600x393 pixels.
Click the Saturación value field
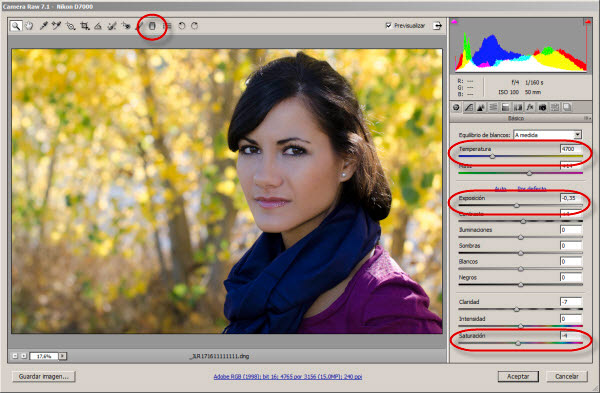click(x=571, y=336)
